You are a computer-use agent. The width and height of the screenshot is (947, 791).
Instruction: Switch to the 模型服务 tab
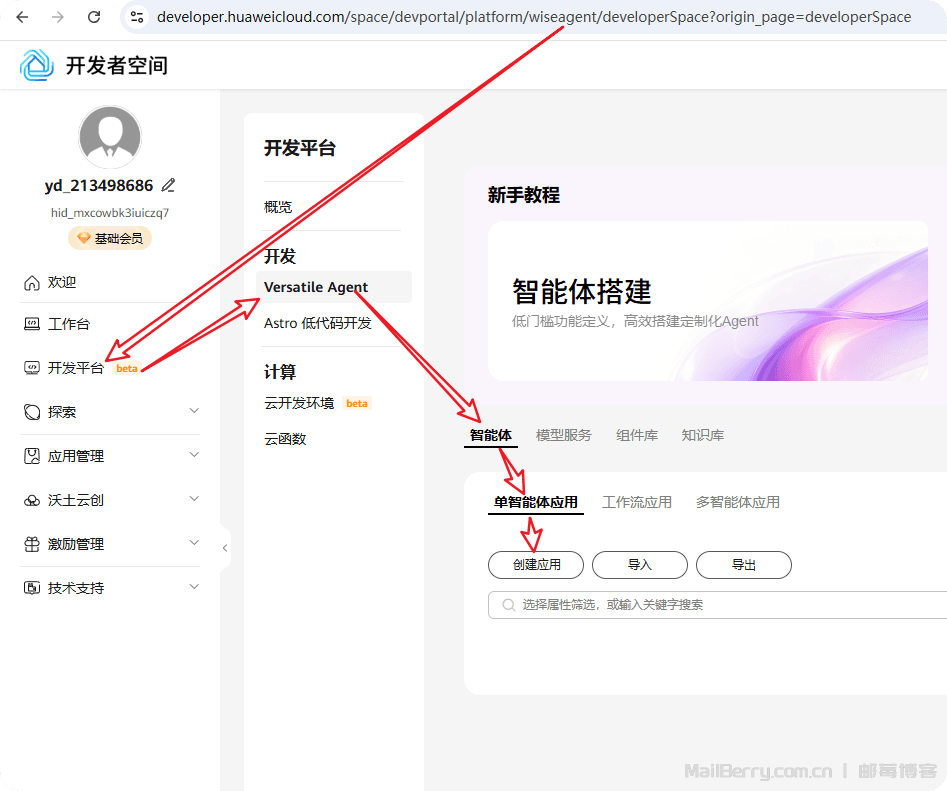(x=563, y=435)
